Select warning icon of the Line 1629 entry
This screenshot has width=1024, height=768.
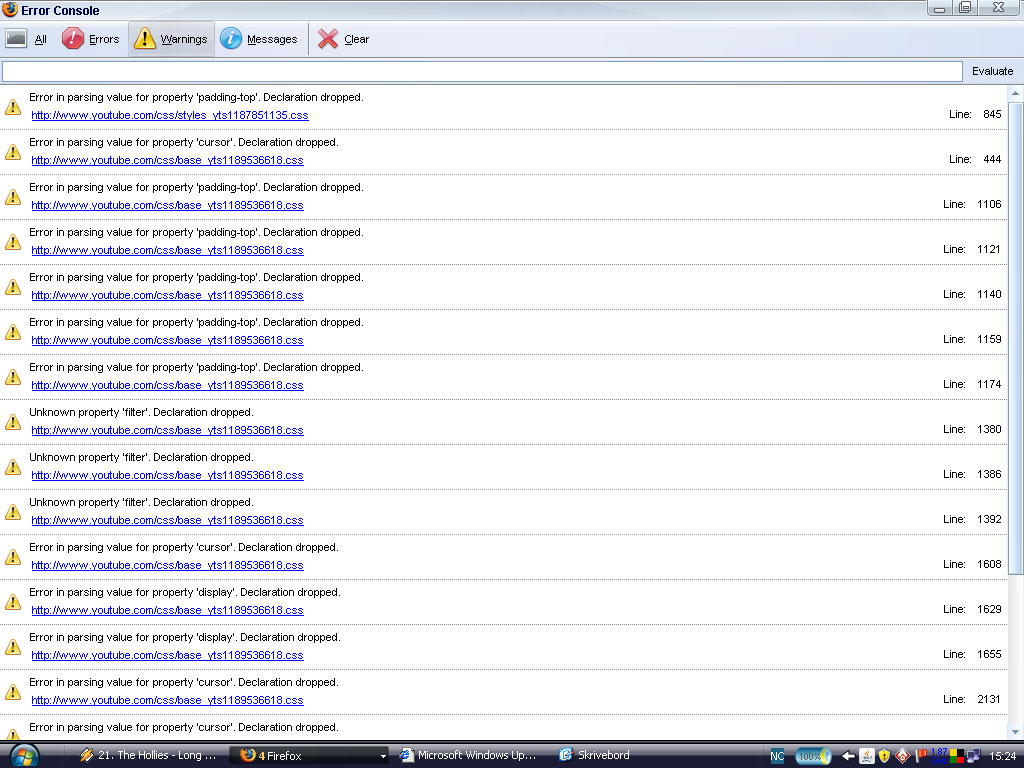point(13,603)
